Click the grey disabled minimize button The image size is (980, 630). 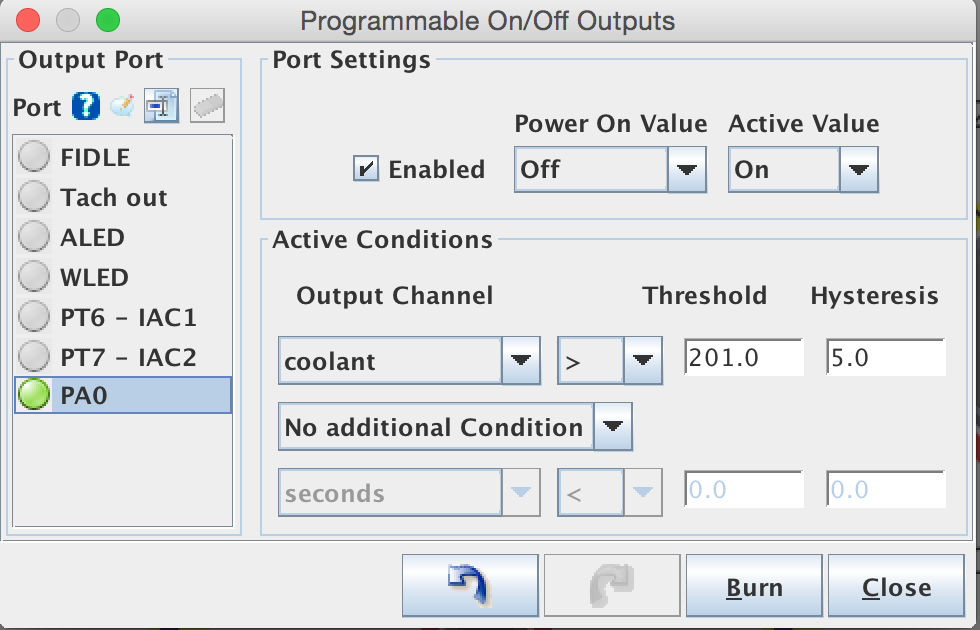(x=68, y=20)
